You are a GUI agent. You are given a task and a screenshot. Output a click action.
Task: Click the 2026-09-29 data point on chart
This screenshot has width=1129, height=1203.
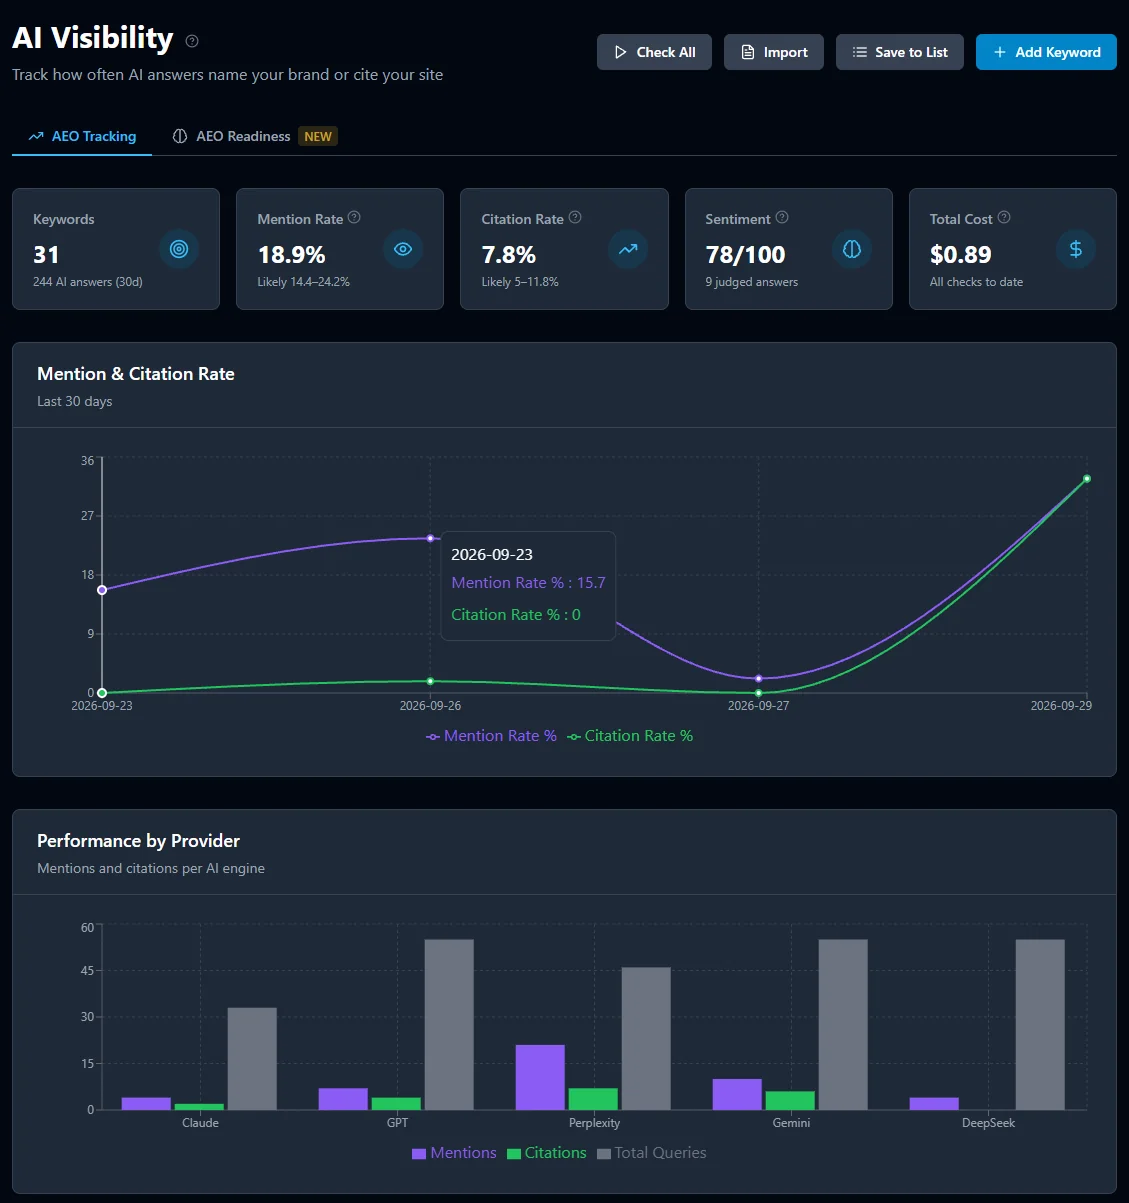click(1087, 479)
